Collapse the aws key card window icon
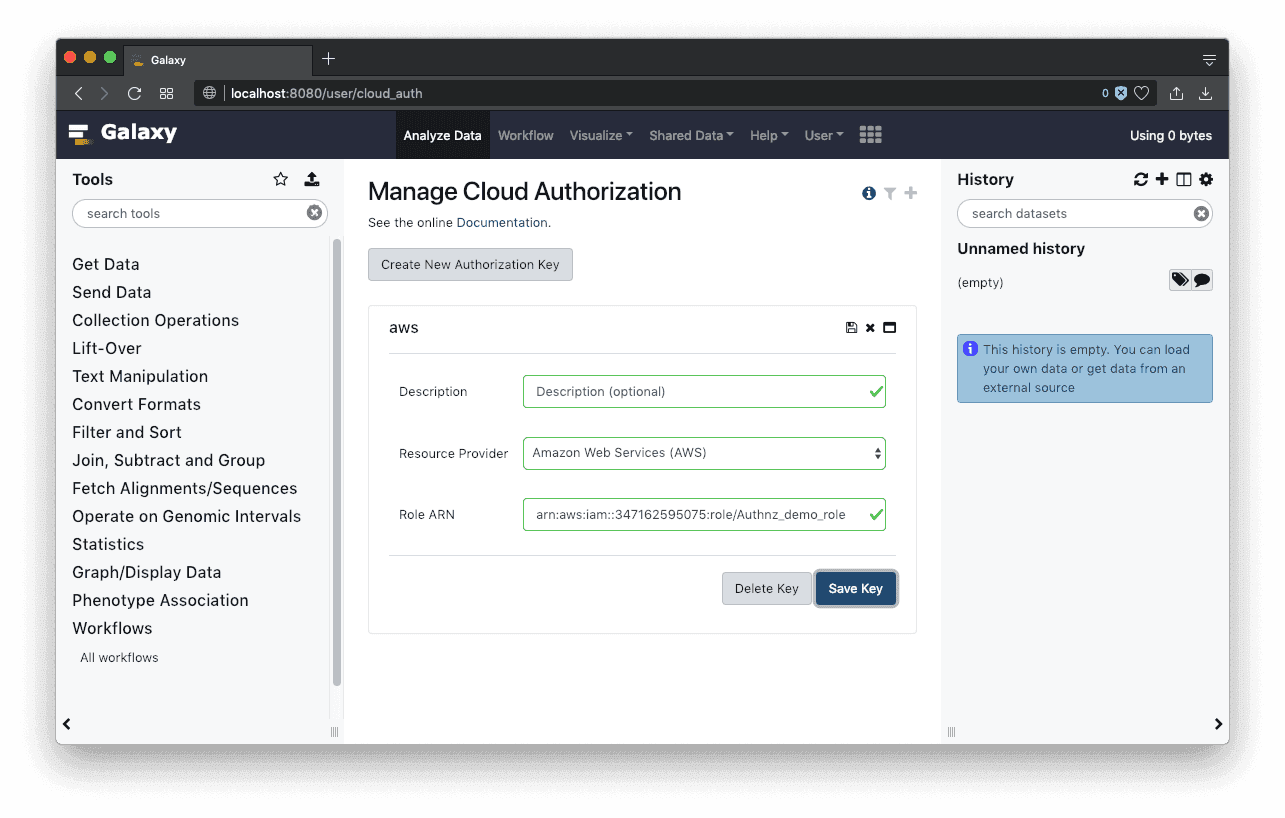This screenshot has width=1285, height=818. (x=889, y=328)
